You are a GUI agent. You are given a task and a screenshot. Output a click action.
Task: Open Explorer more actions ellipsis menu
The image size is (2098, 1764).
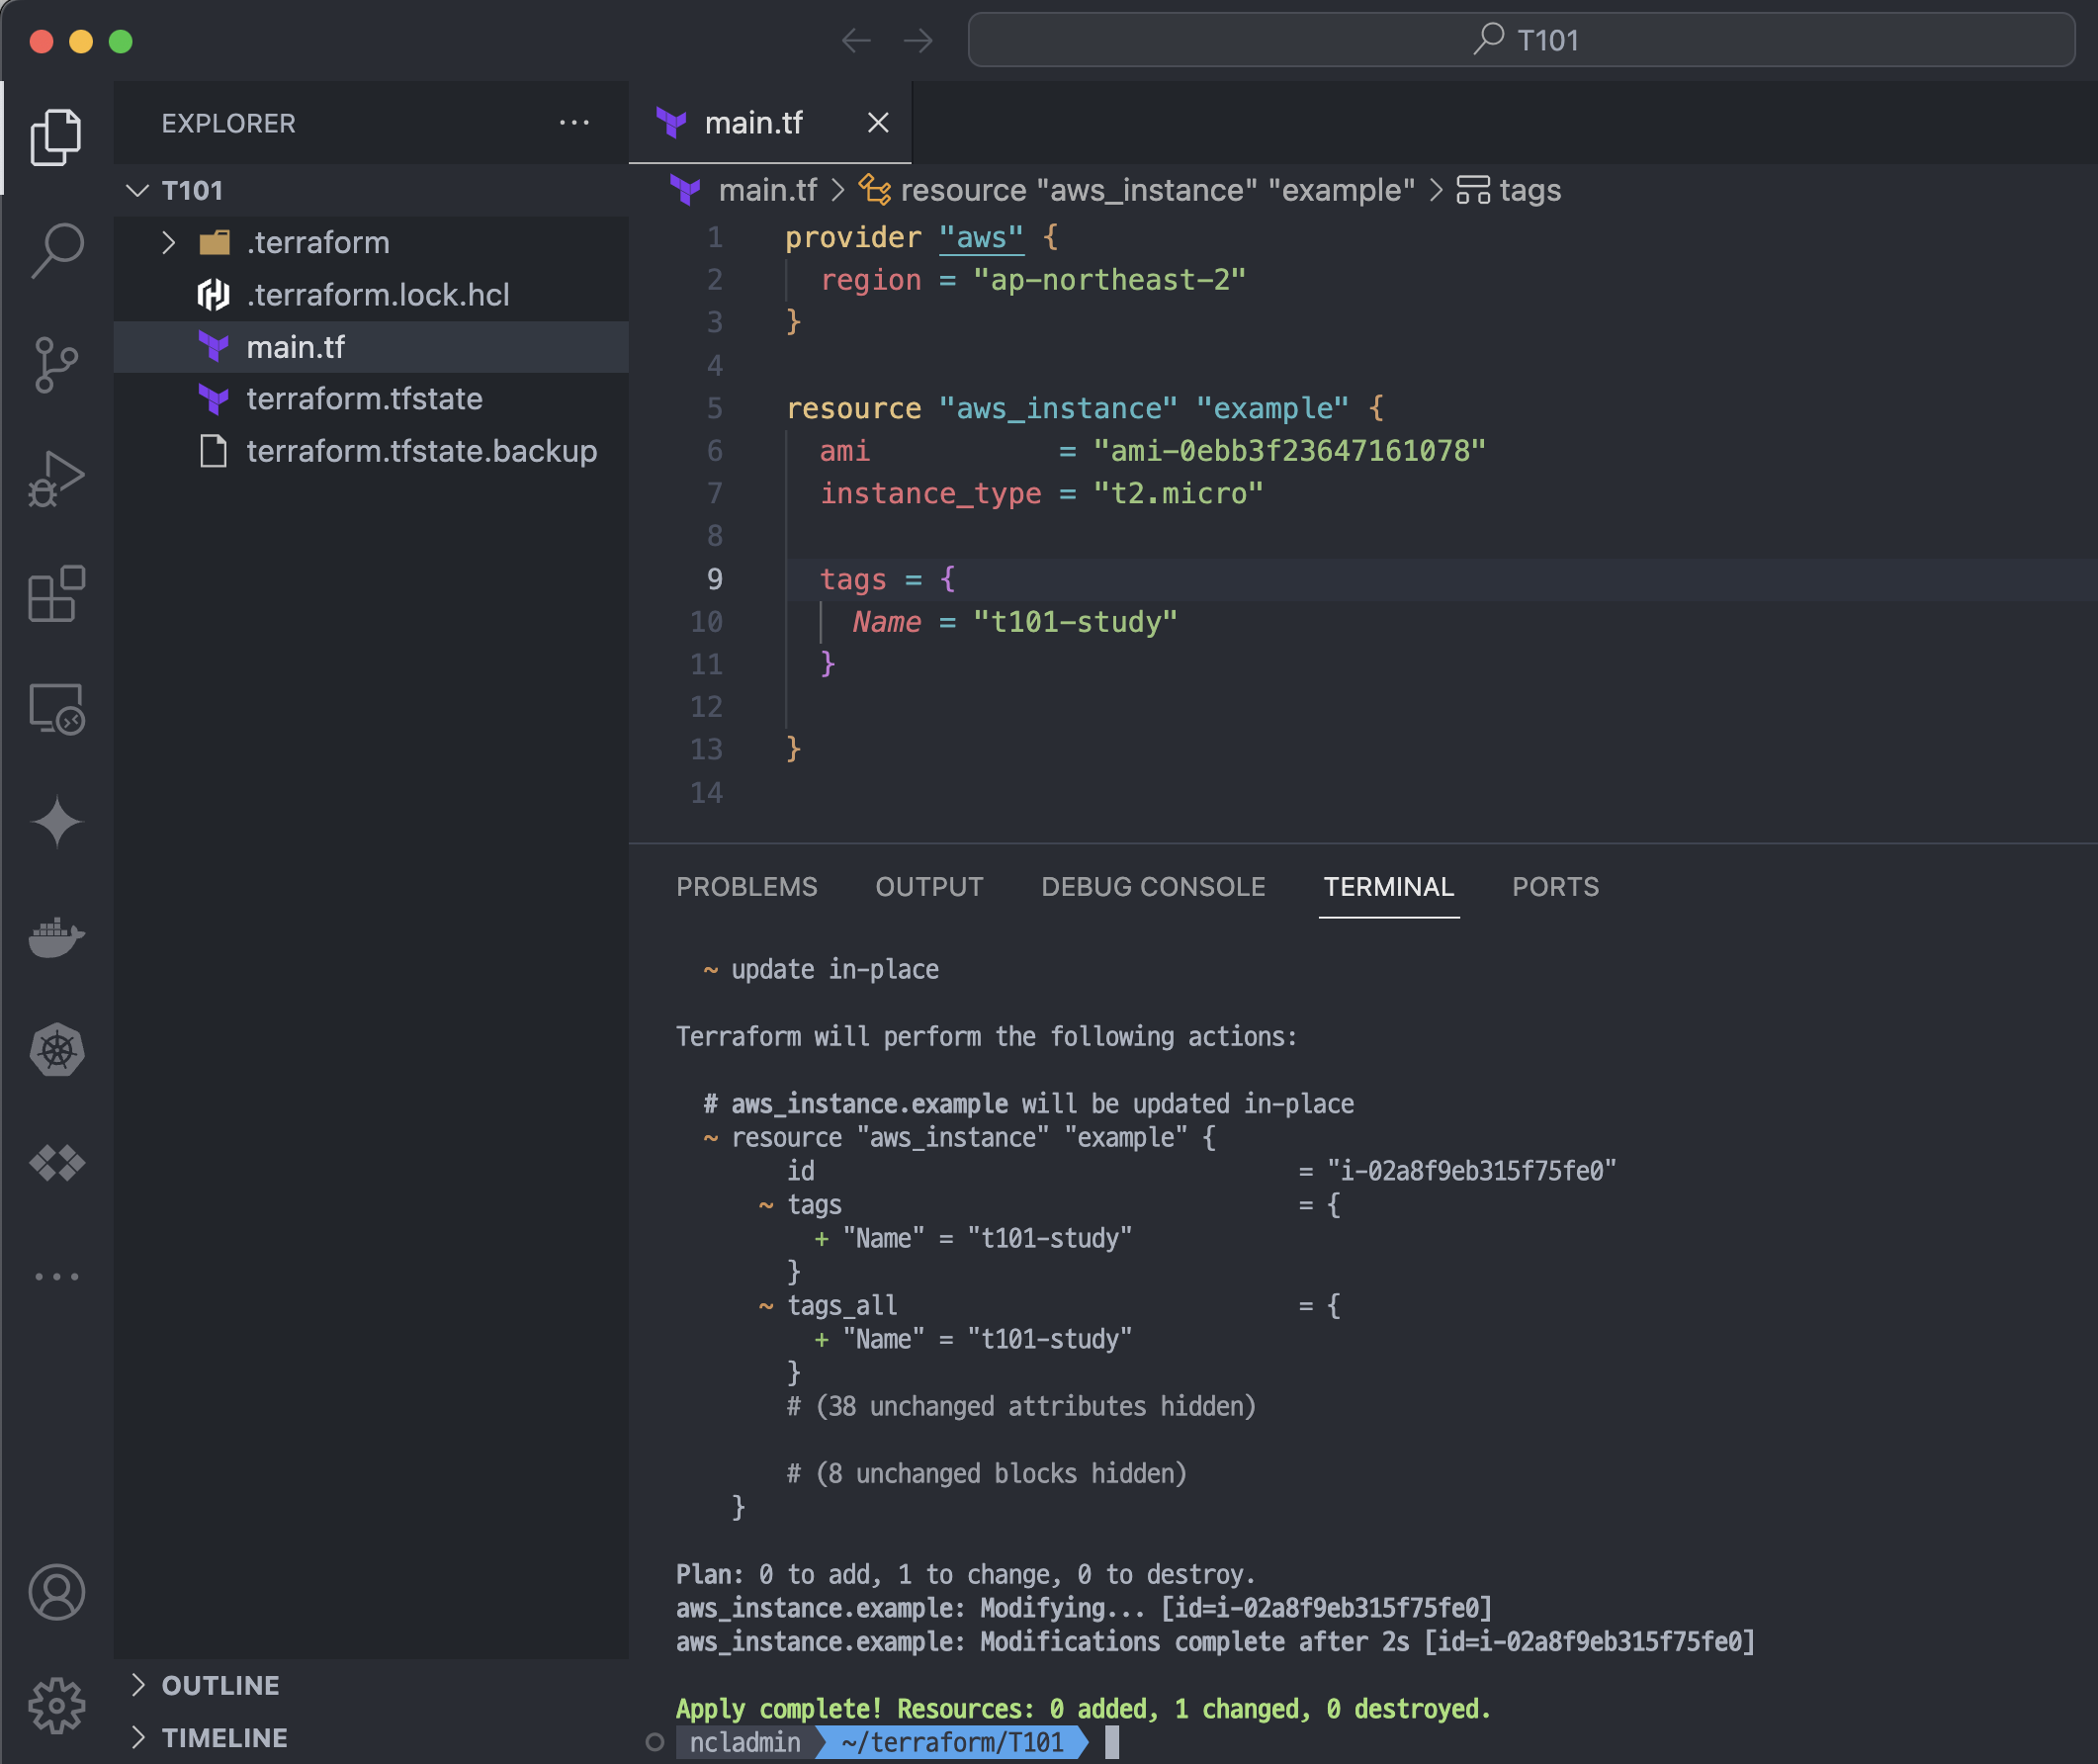(x=574, y=123)
